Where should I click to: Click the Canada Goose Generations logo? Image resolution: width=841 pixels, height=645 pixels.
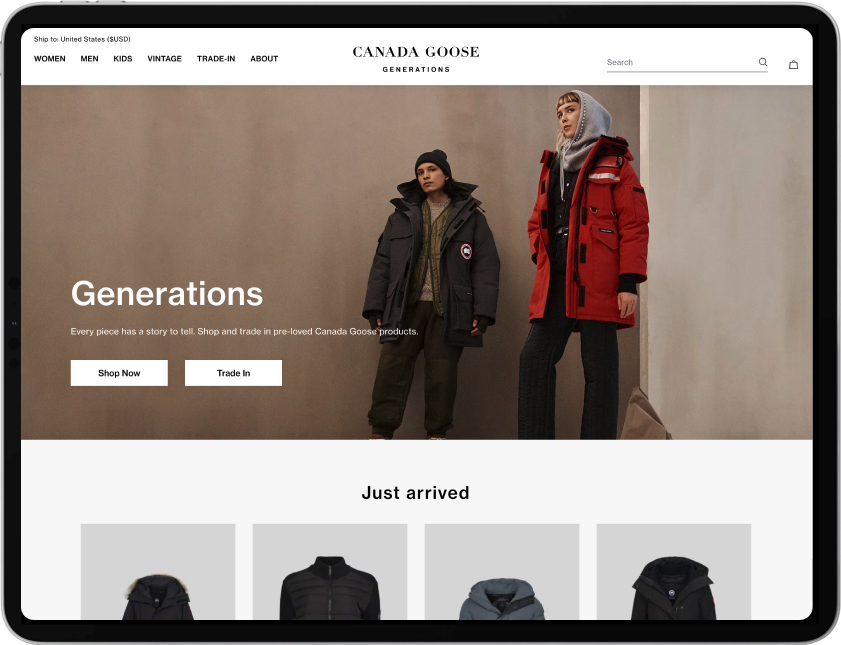coord(416,59)
